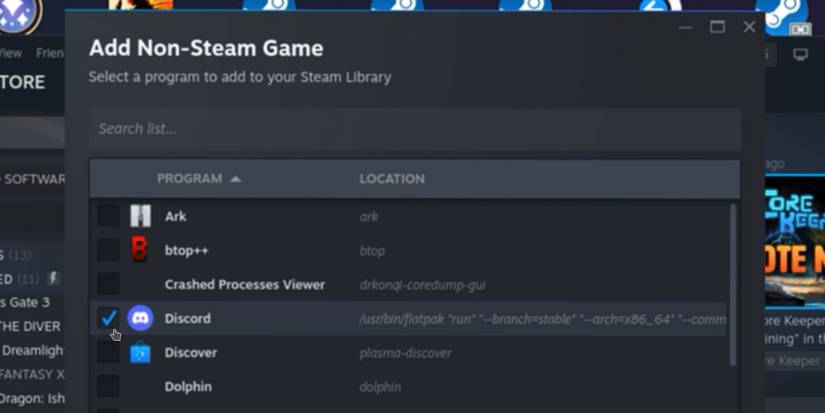825x413 pixels.
Task: Select the Dolphin checkbox
Action: [x=108, y=386]
